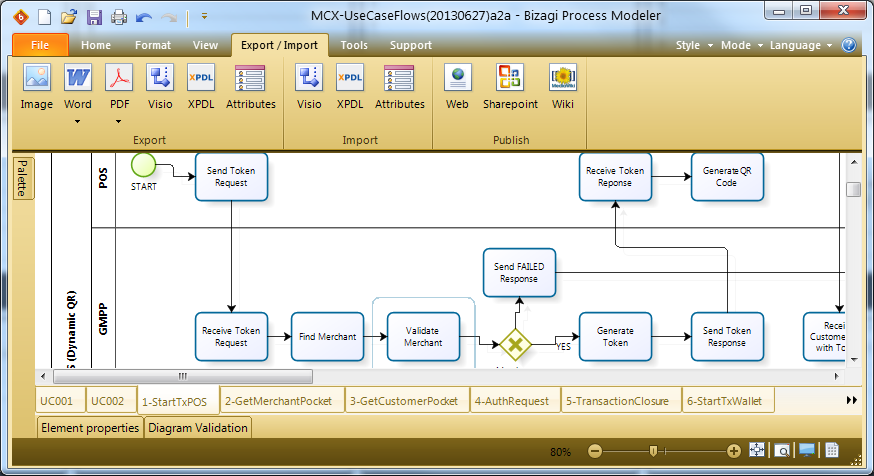Viewport: 874px width, 476px height.
Task: Expand the PDF export dropdown arrow
Action: coord(120,122)
